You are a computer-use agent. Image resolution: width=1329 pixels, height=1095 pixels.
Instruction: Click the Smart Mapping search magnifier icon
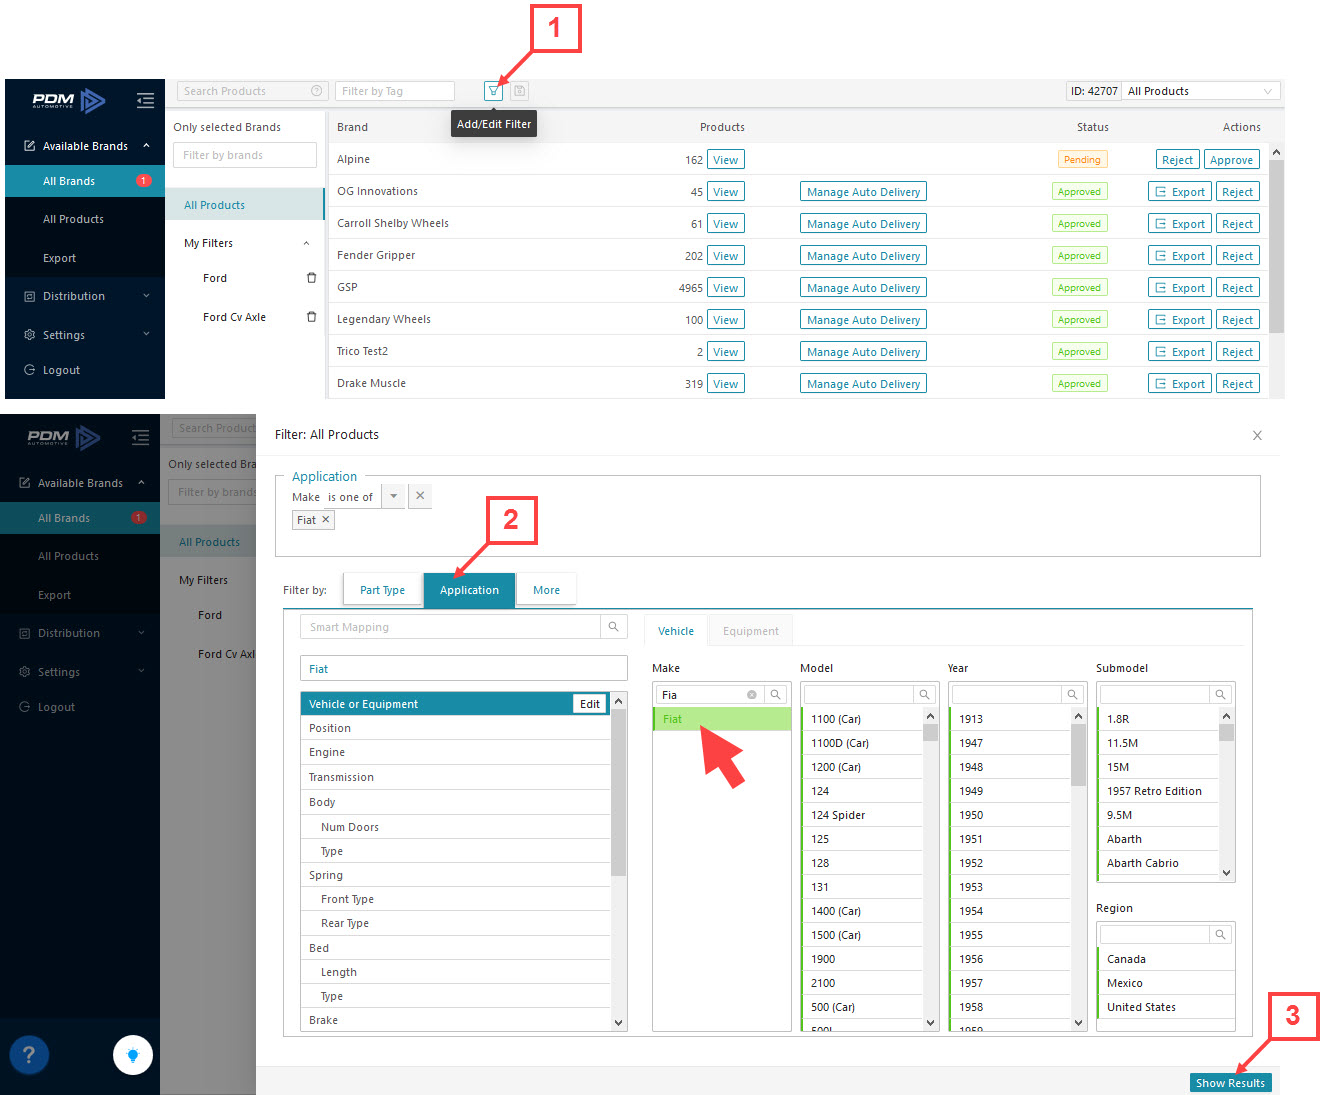pyautogui.click(x=613, y=627)
